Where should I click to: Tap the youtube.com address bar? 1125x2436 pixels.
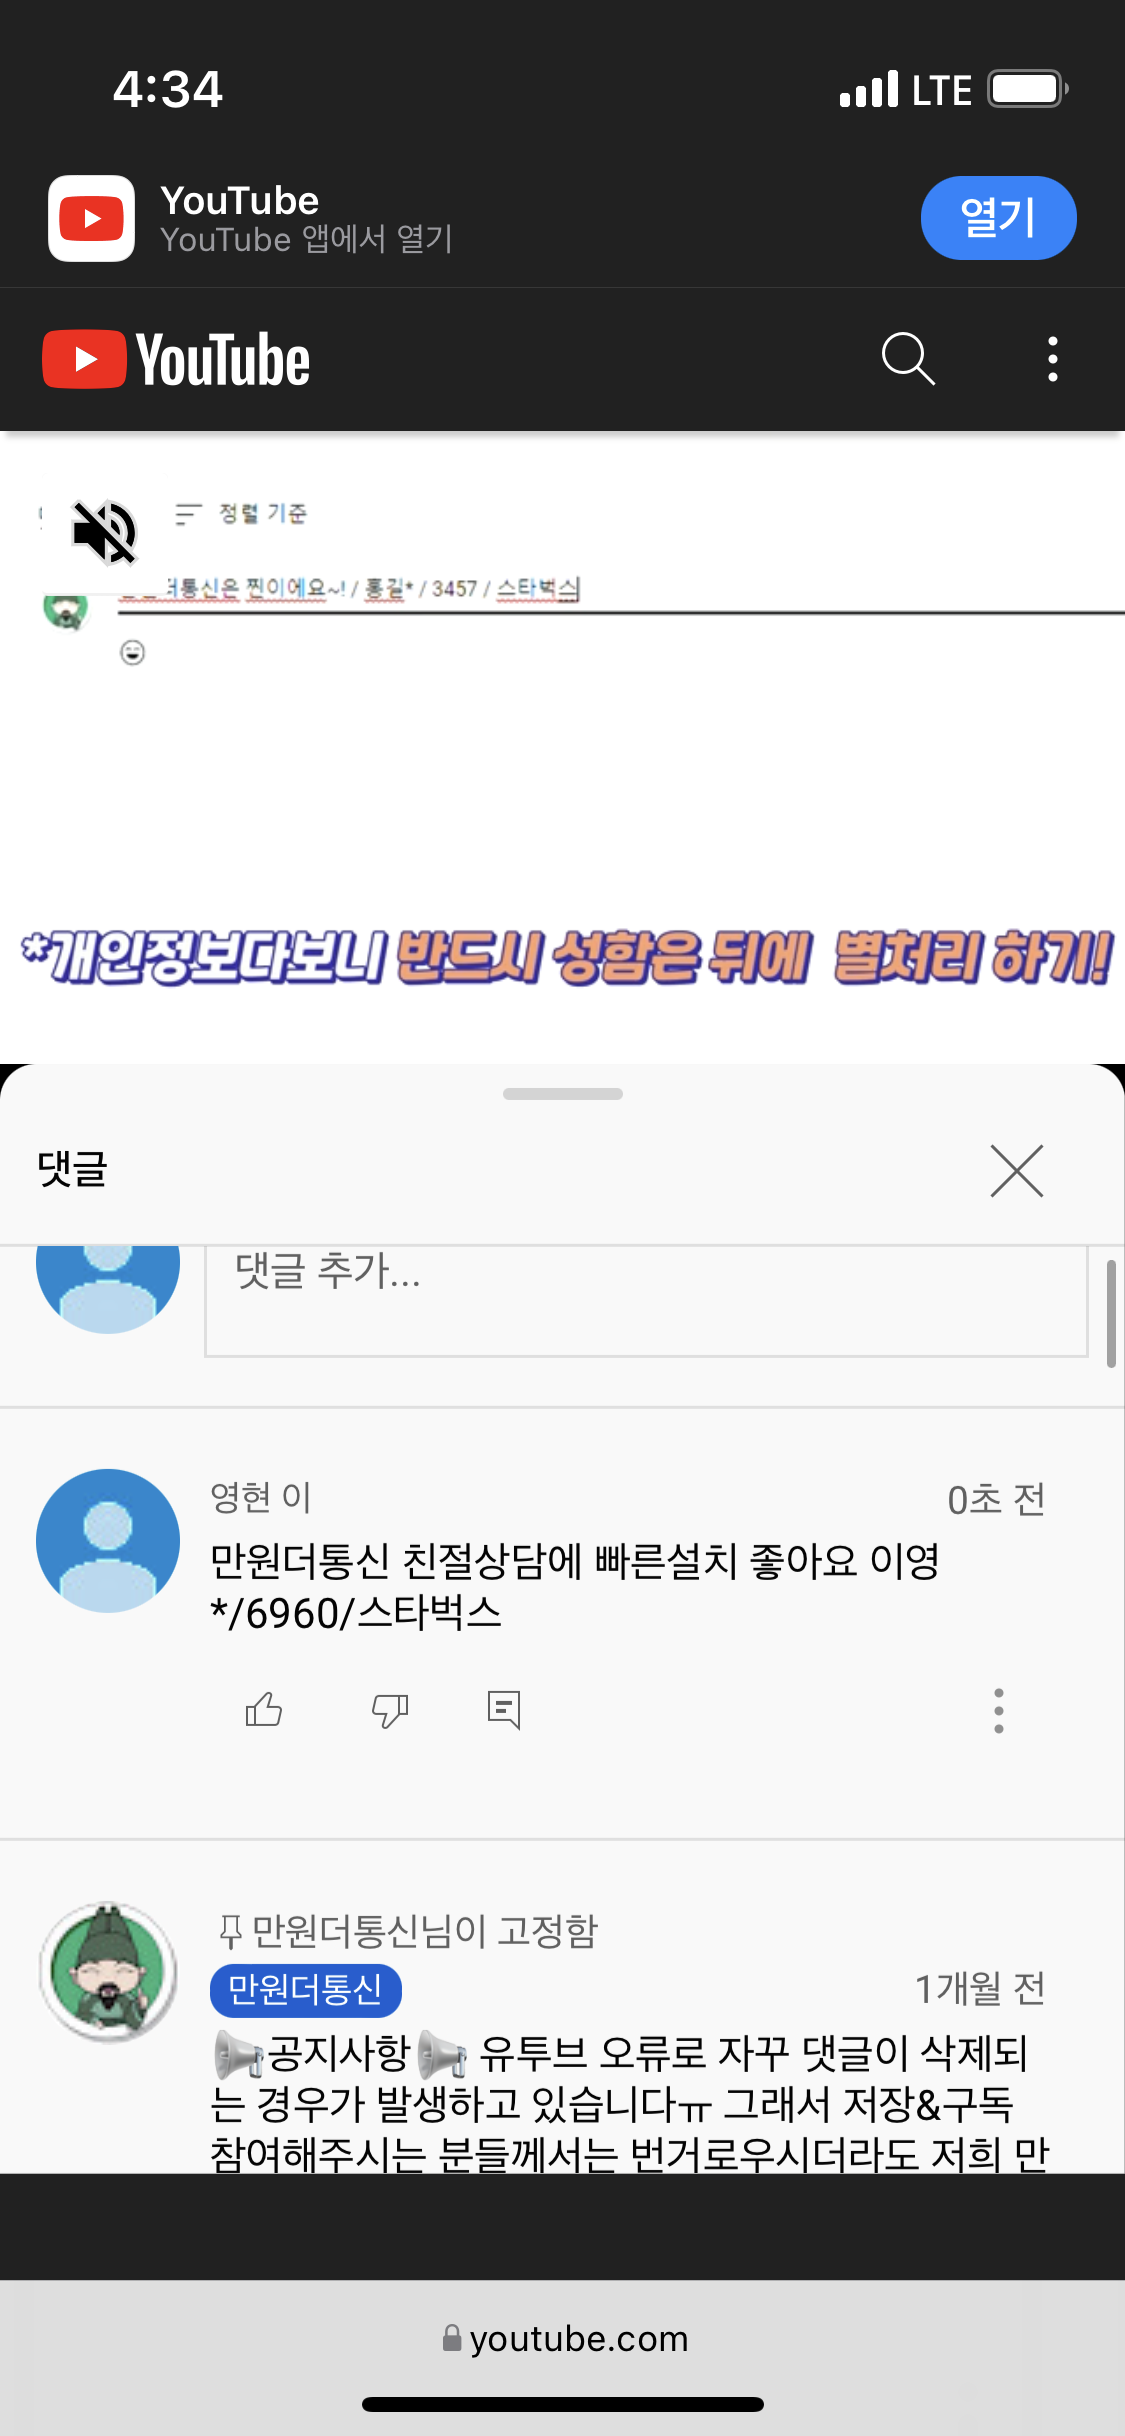coord(565,2339)
